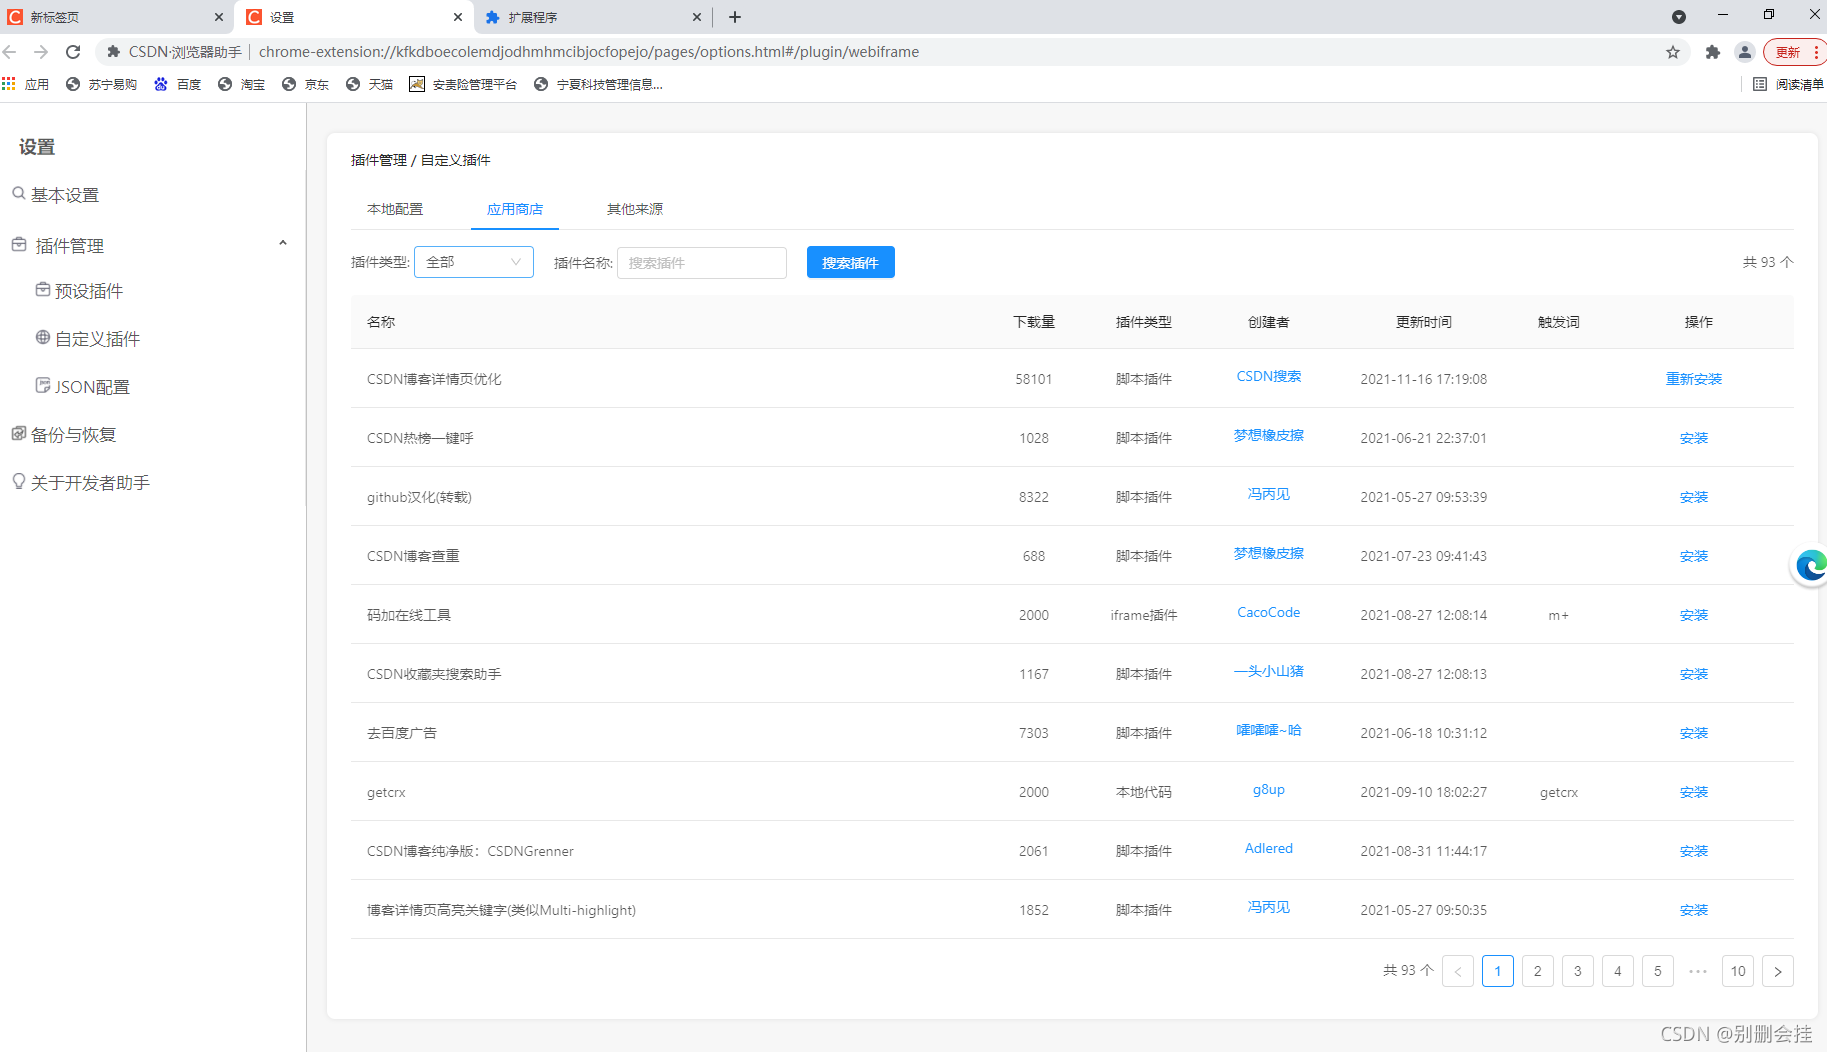Open the 百度 bookmark
Viewport: 1827px width, 1052px height.
click(177, 84)
